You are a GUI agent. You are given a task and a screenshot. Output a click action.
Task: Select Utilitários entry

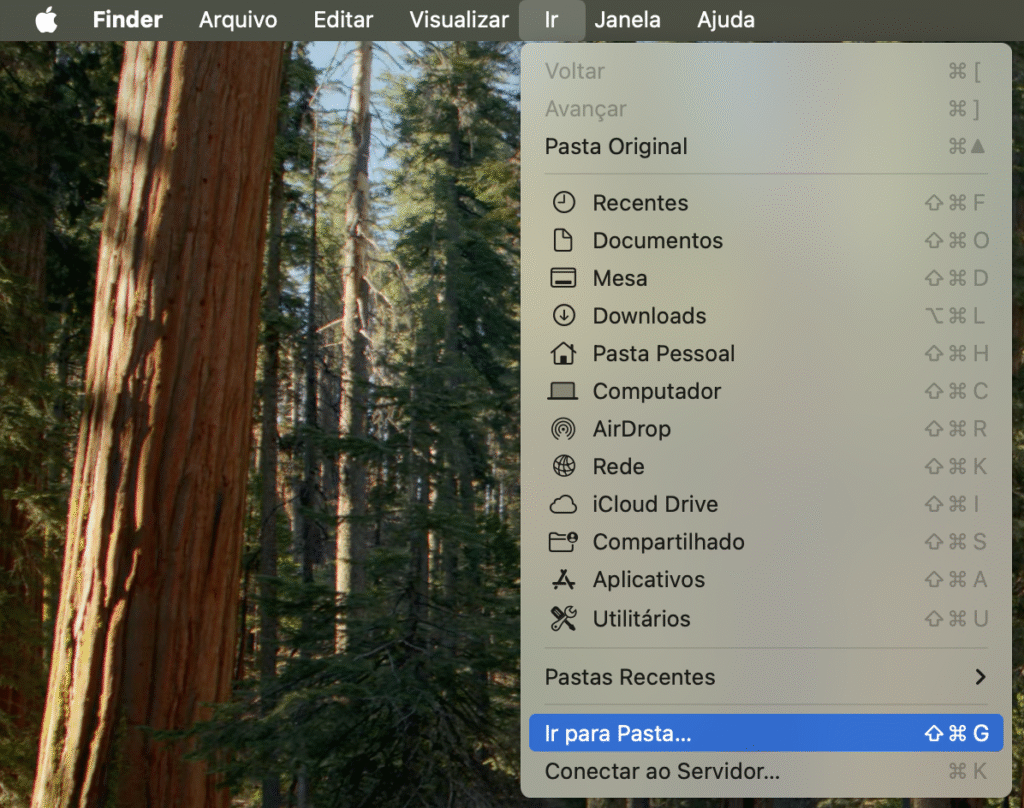click(765, 619)
